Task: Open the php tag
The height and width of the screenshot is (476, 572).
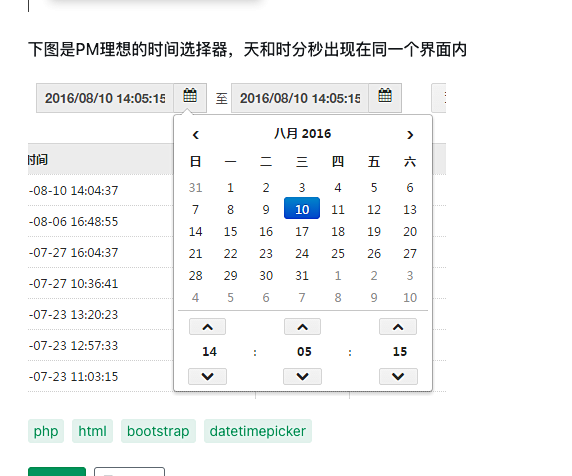Action: 46,431
